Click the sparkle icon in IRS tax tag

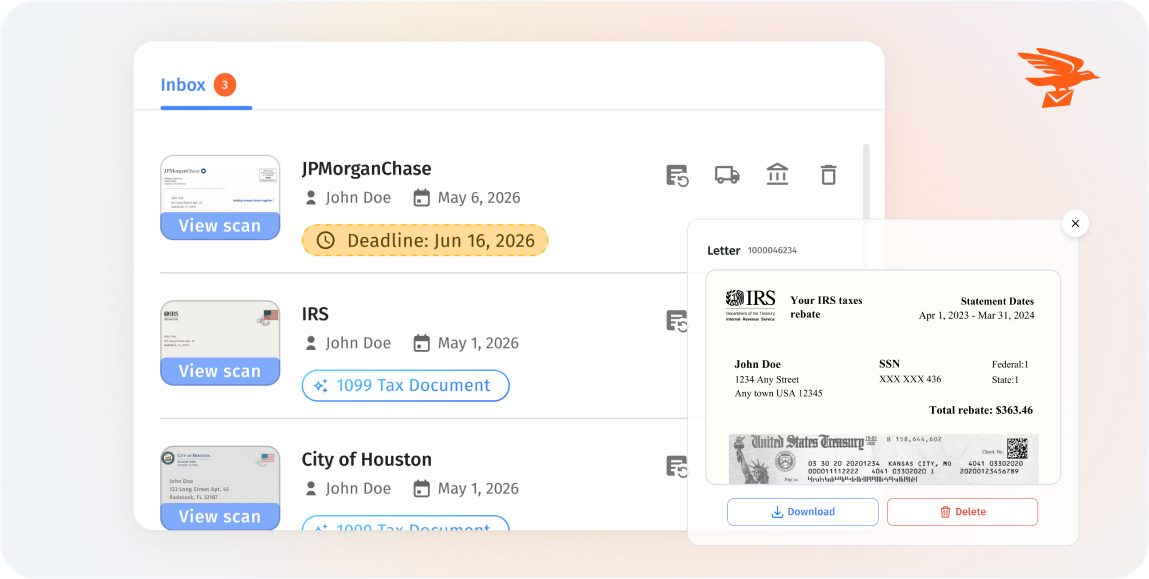click(320, 386)
